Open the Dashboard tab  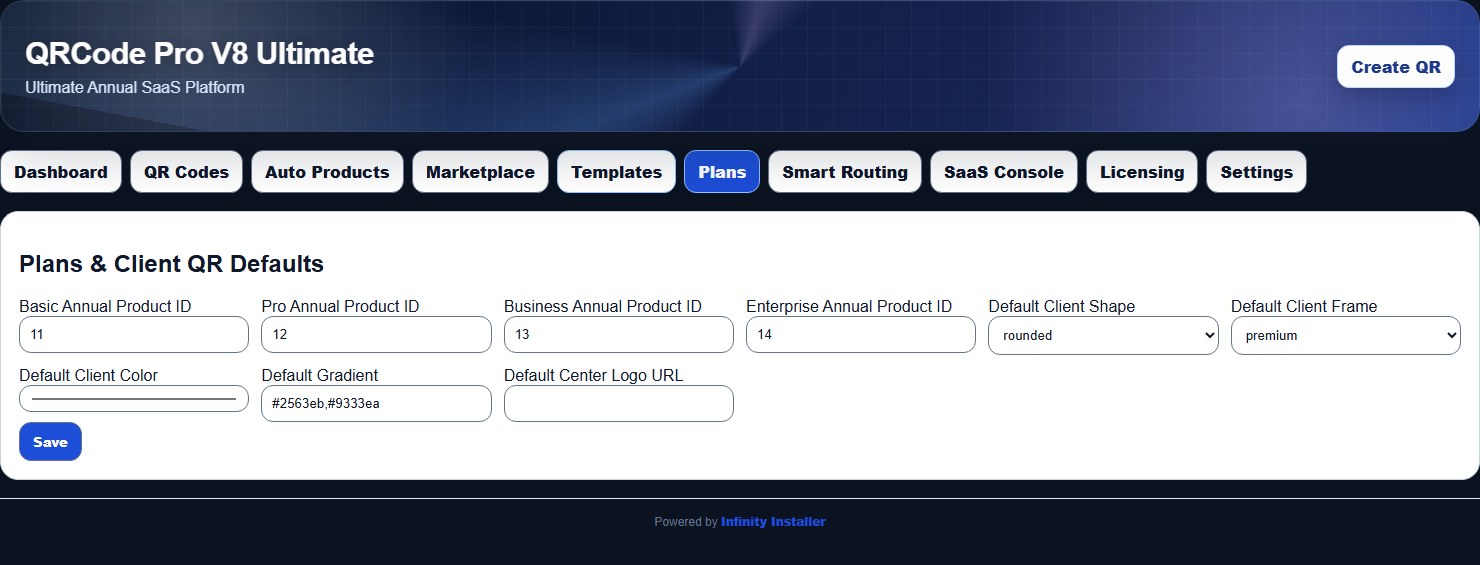61,172
